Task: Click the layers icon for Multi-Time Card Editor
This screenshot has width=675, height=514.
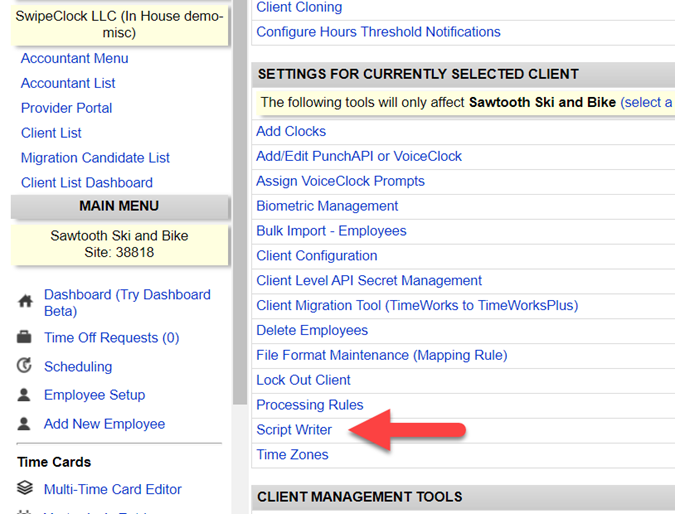Action: (25, 489)
